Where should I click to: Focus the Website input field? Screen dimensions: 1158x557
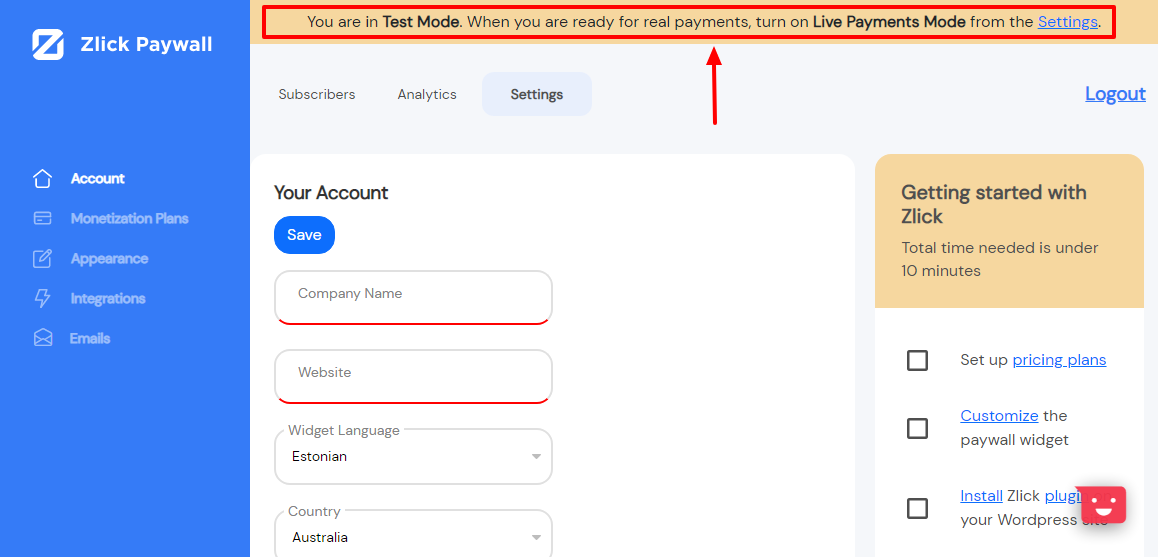[x=413, y=376]
